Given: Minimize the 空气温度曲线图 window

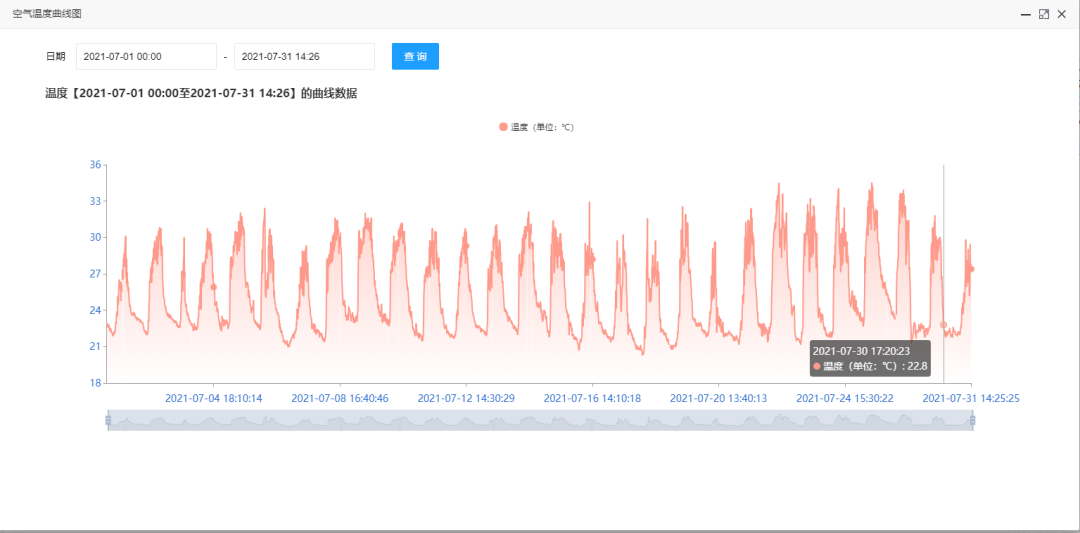Looking at the screenshot, I should point(1026,14).
